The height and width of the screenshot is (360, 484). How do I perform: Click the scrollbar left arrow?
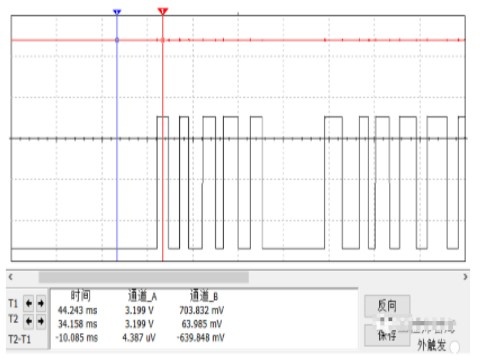pyautogui.click(x=11, y=277)
